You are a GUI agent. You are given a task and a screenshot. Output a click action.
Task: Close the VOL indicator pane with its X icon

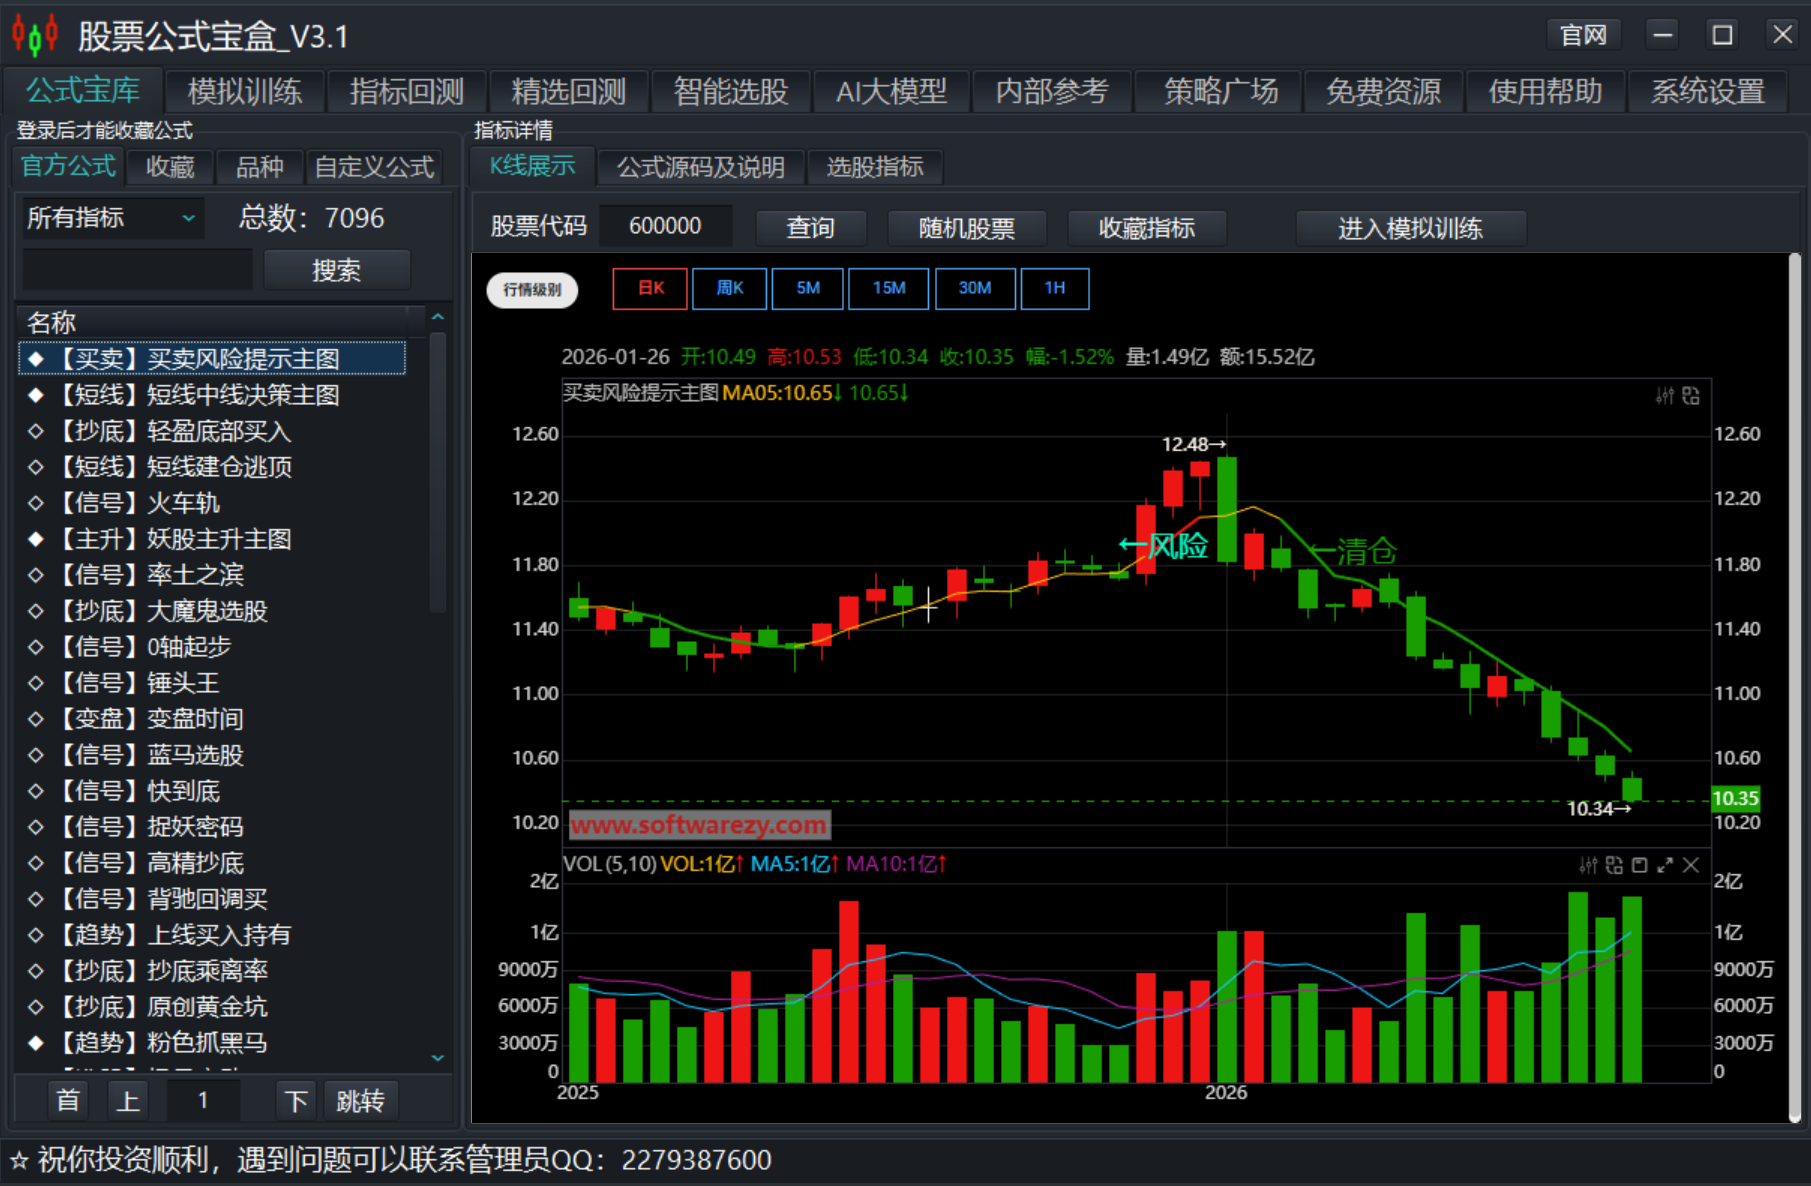pos(1691,865)
